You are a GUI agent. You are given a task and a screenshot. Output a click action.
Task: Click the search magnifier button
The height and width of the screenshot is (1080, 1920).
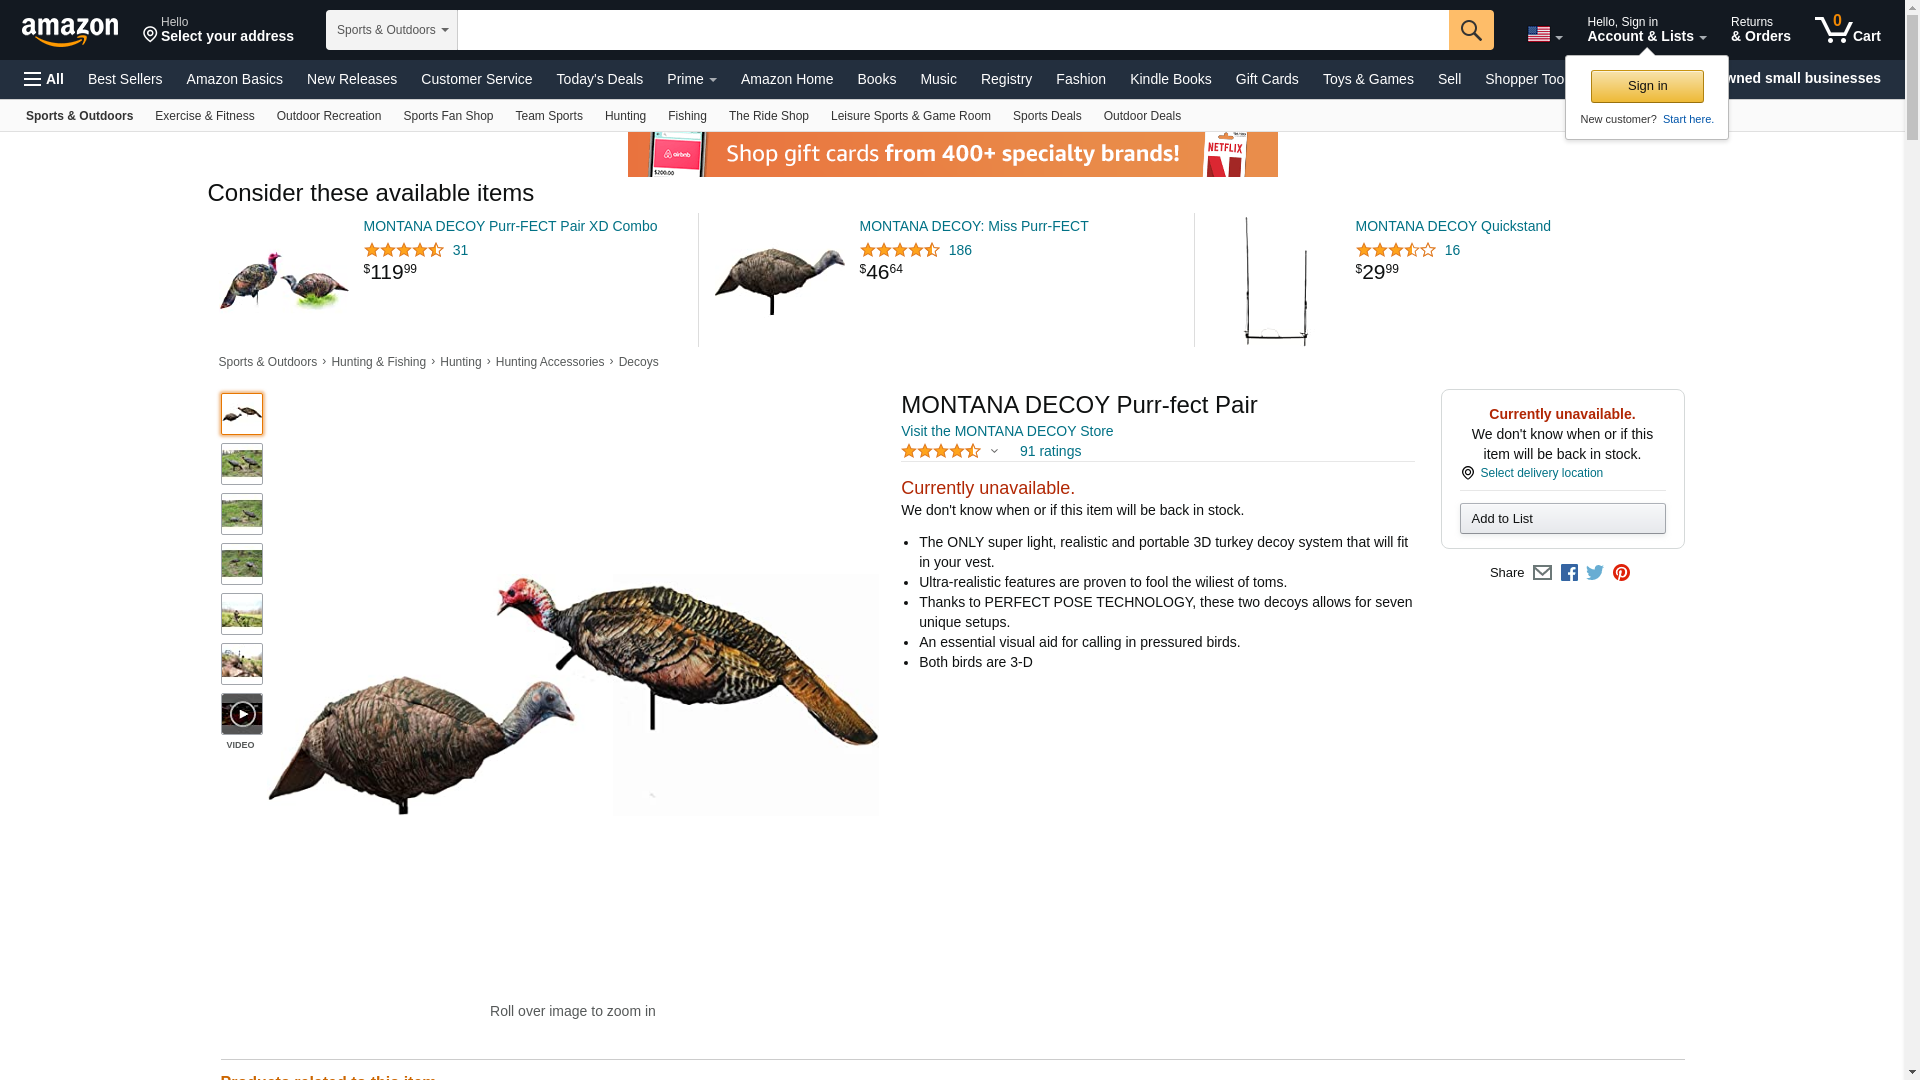tap(1471, 30)
